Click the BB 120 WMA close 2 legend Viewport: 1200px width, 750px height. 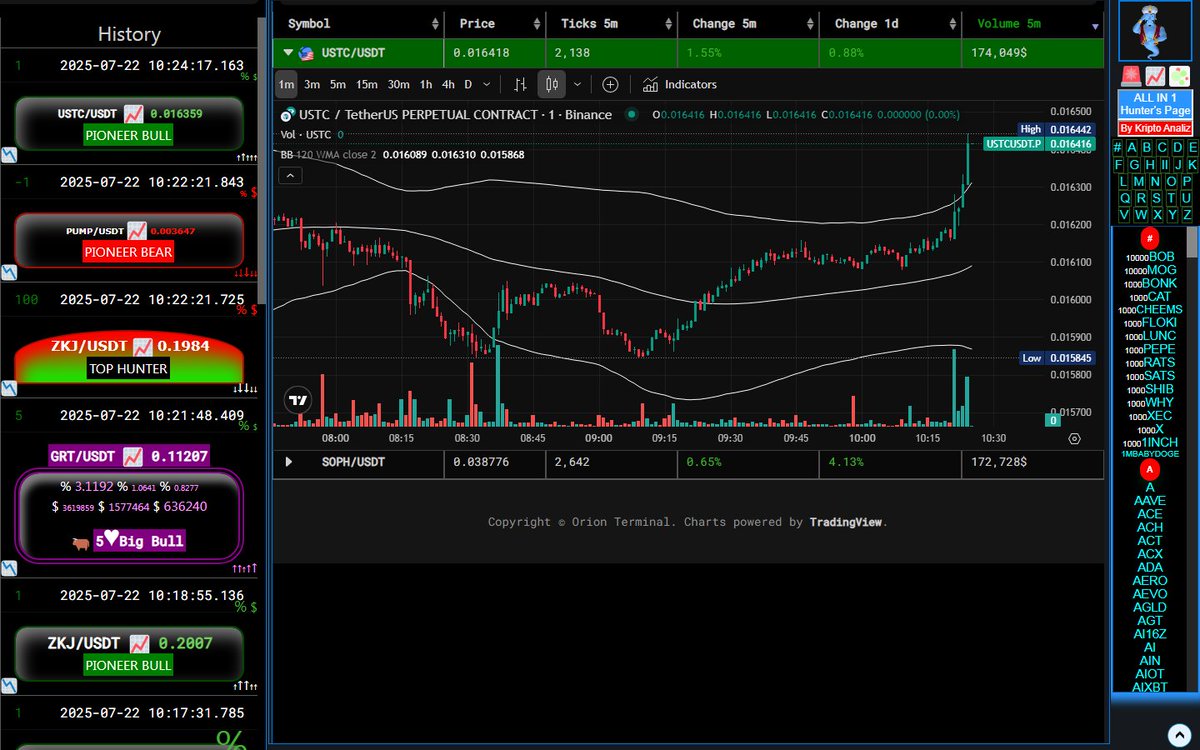coord(328,154)
